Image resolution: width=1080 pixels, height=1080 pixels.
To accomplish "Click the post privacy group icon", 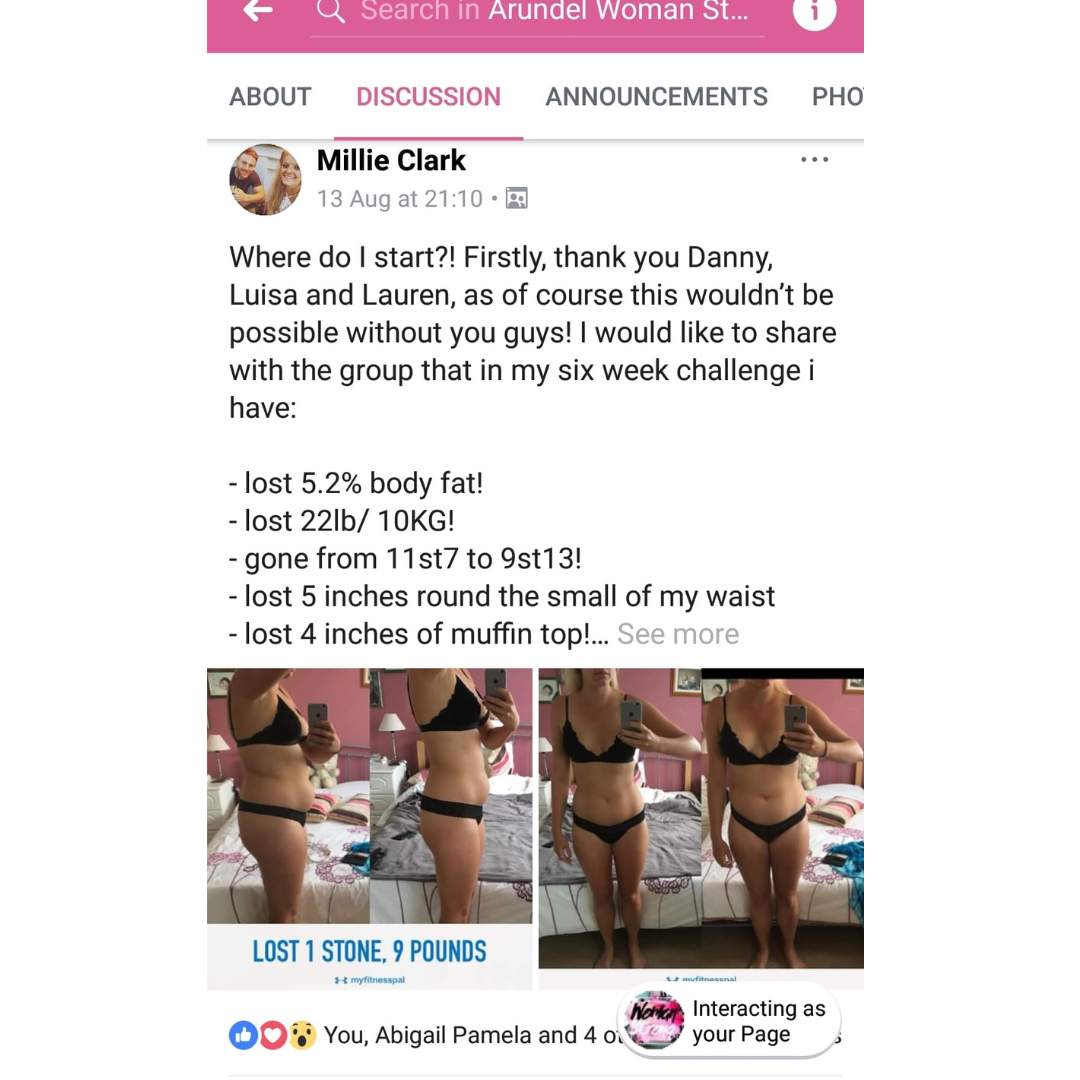I will click(517, 198).
